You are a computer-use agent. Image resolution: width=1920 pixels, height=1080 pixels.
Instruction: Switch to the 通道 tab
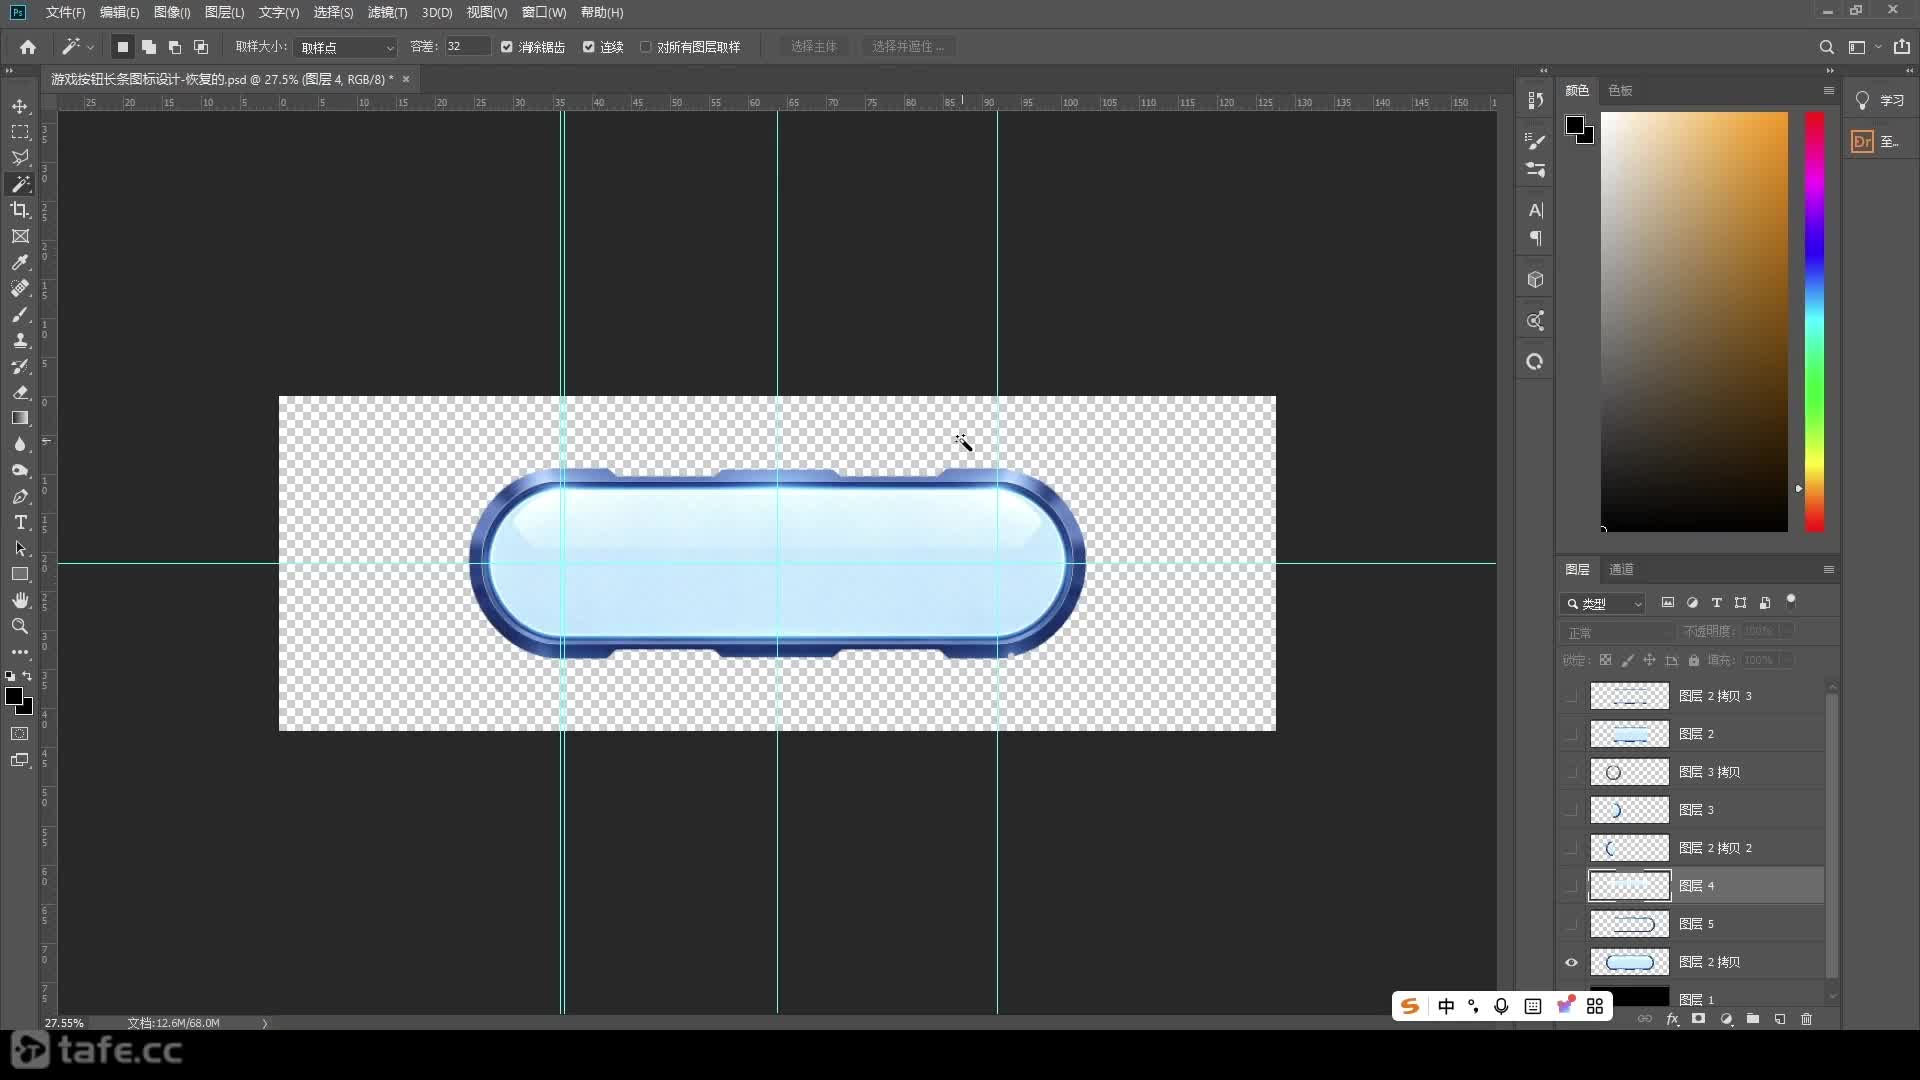tap(1621, 569)
